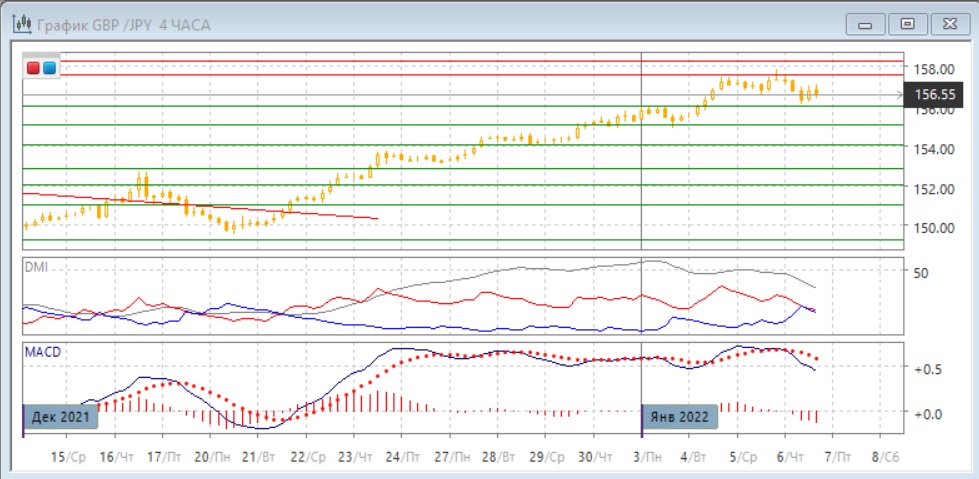The image size is (979, 479).
Task: Minimize the GBP/JPY chart window
Action: pyautogui.click(x=866, y=24)
